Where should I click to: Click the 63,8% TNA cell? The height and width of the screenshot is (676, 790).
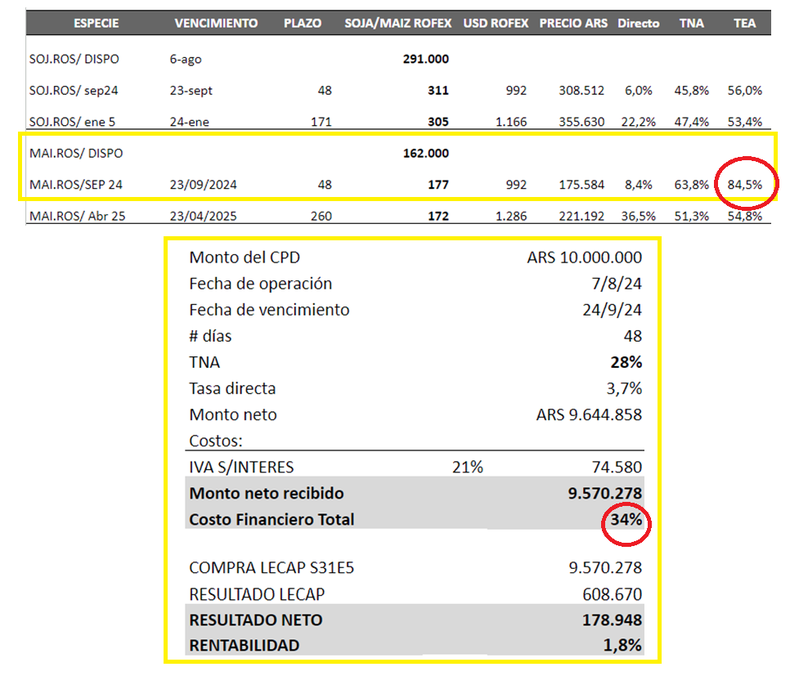pyautogui.click(x=691, y=185)
